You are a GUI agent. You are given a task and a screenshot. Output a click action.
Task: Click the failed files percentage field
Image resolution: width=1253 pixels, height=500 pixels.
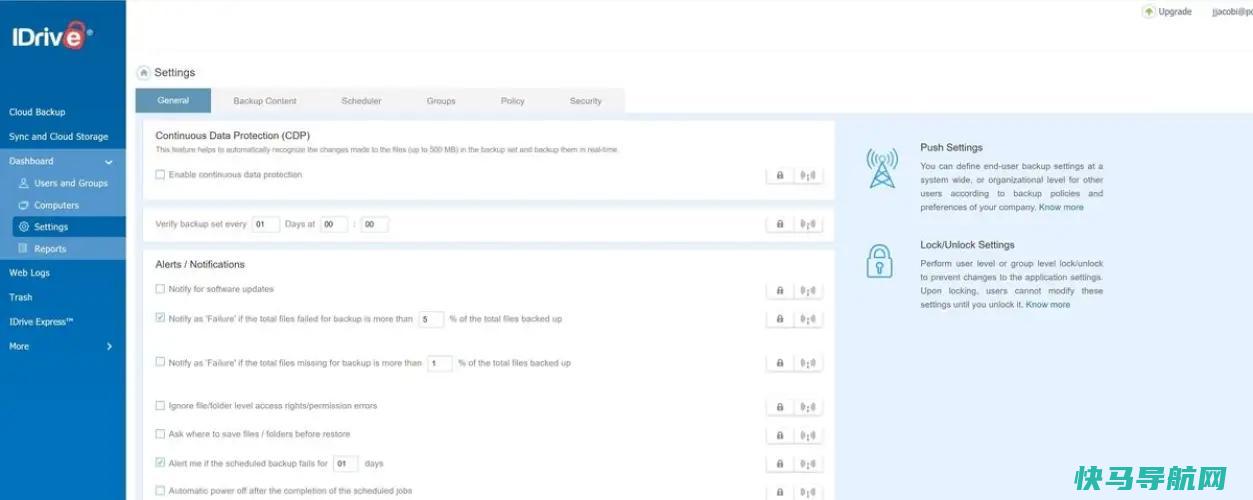pyautogui.click(x=431, y=320)
